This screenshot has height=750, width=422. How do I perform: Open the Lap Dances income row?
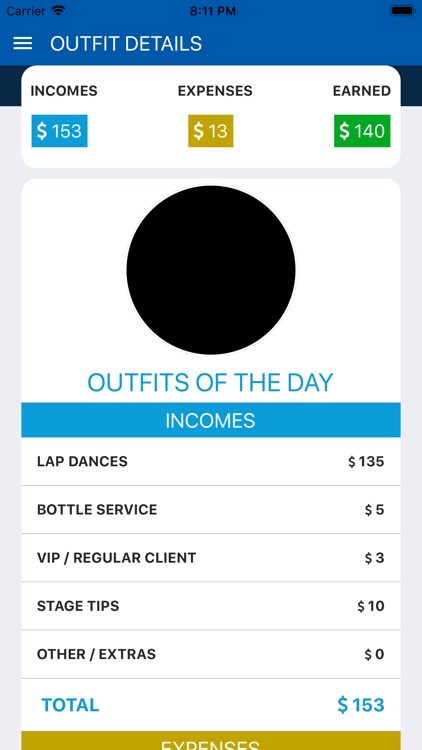(x=211, y=462)
